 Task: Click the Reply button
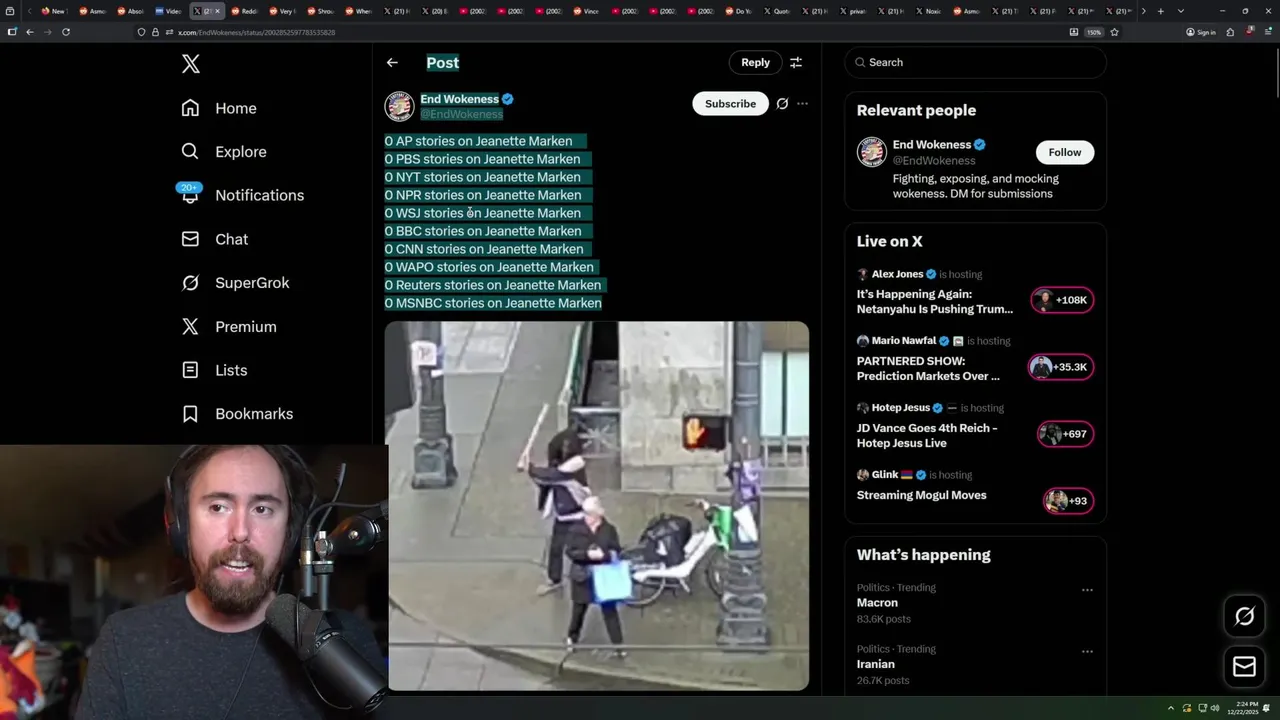pyautogui.click(x=755, y=62)
